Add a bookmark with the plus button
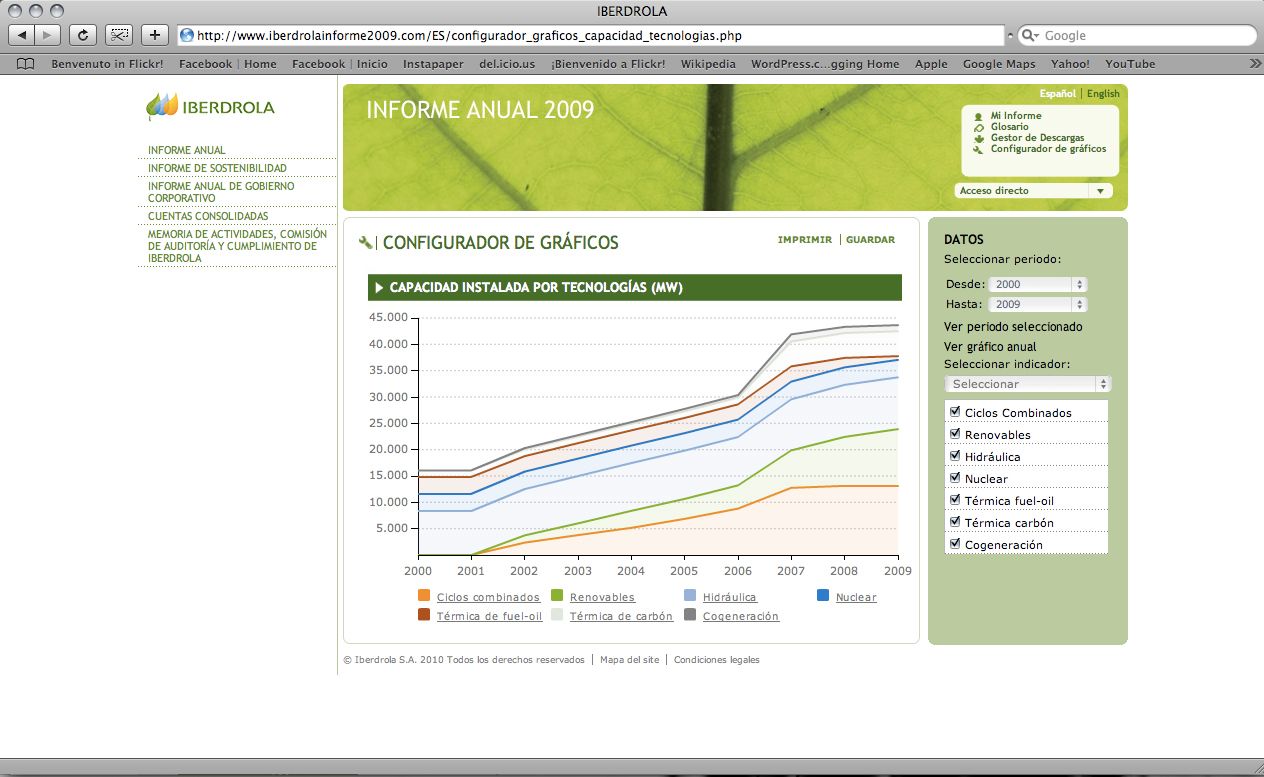This screenshot has width=1264, height=777. point(154,35)
